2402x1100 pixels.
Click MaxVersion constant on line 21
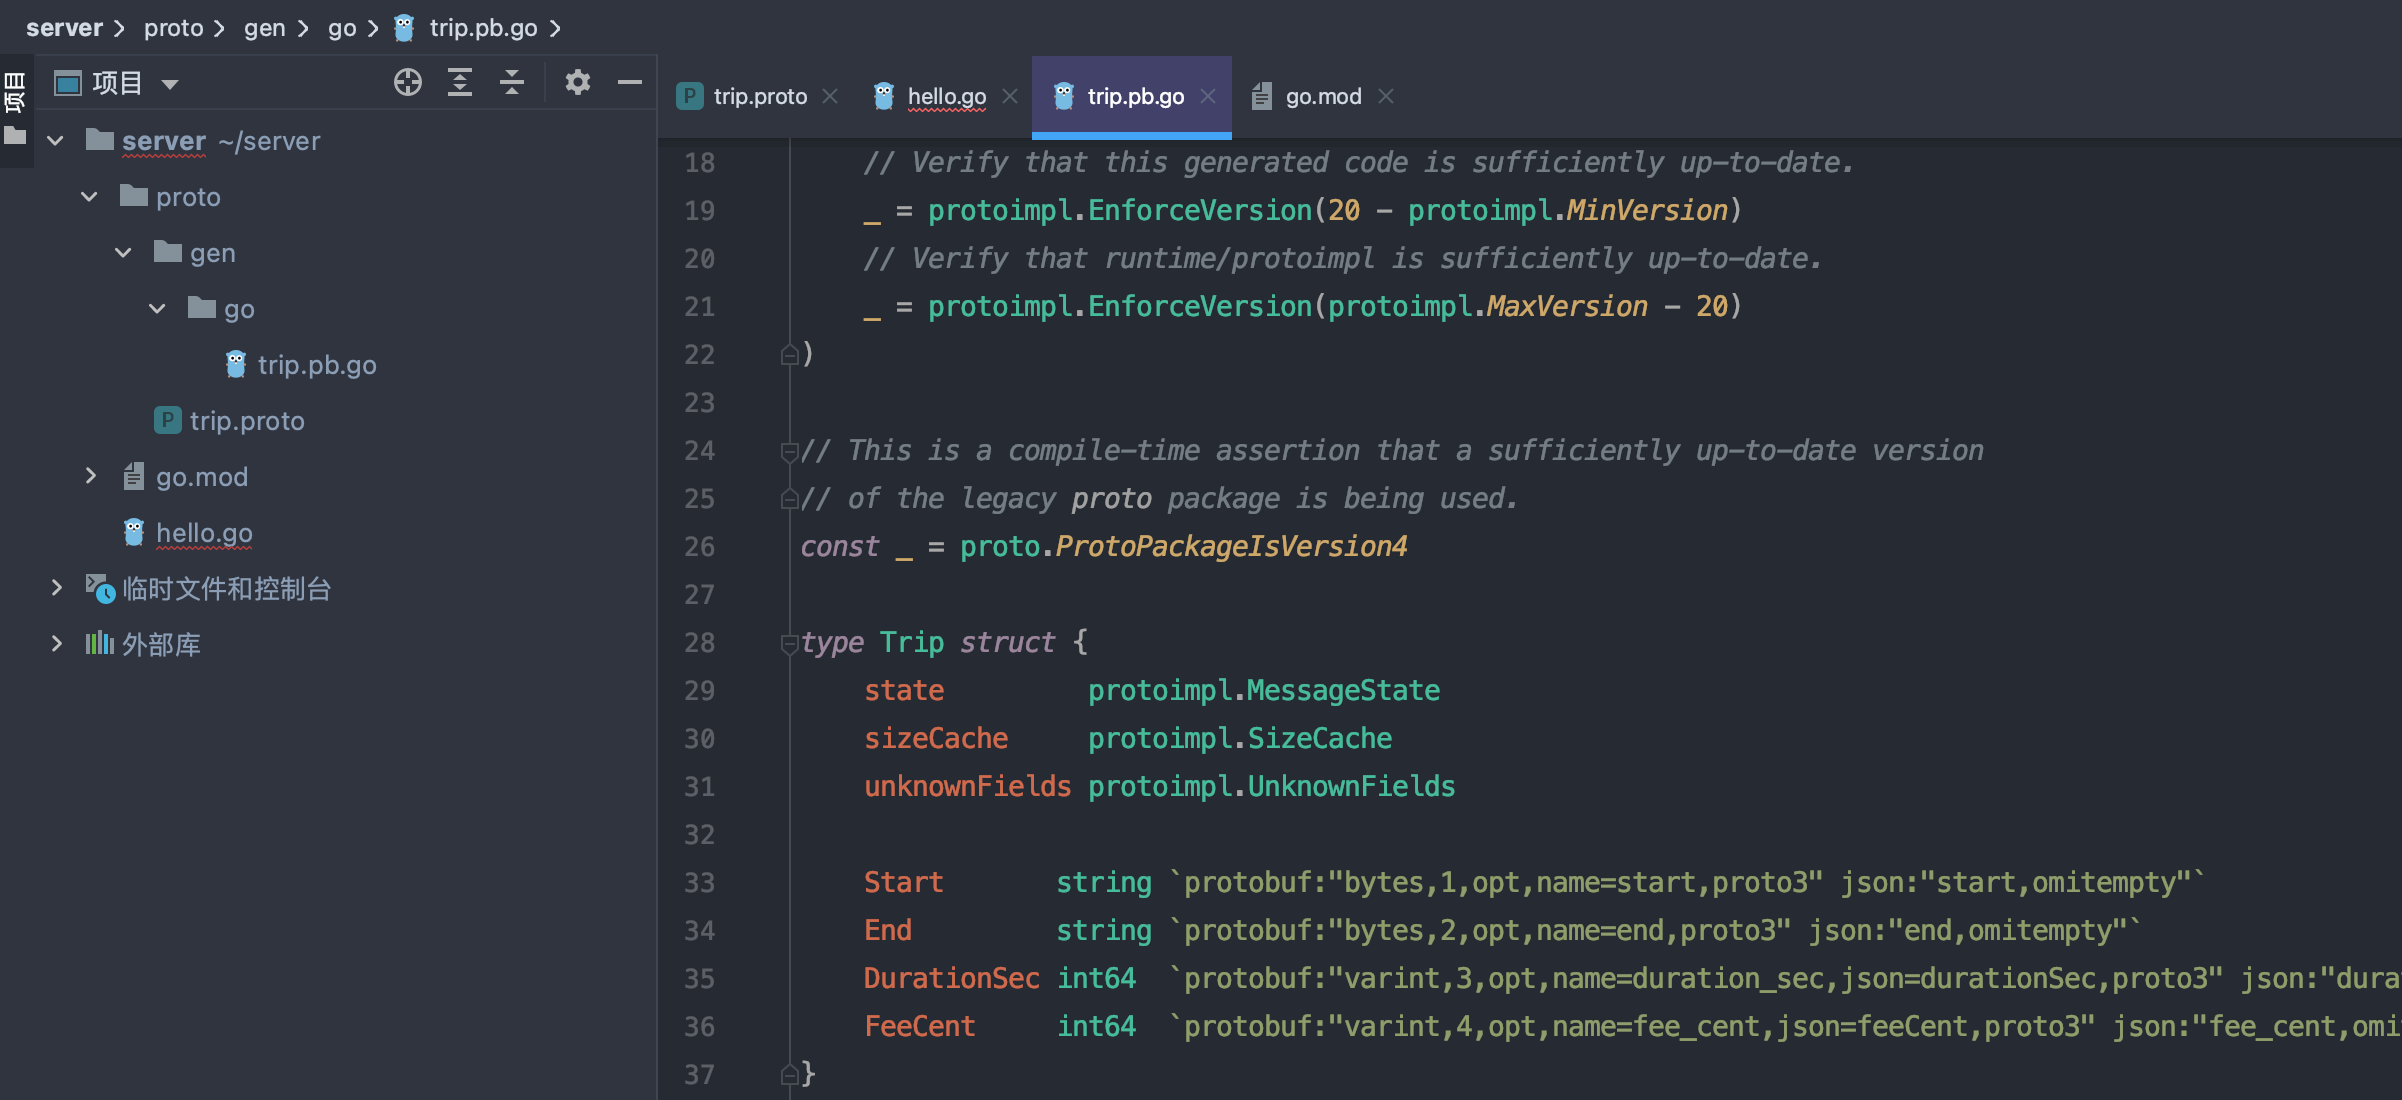[x=1568, y=306]
